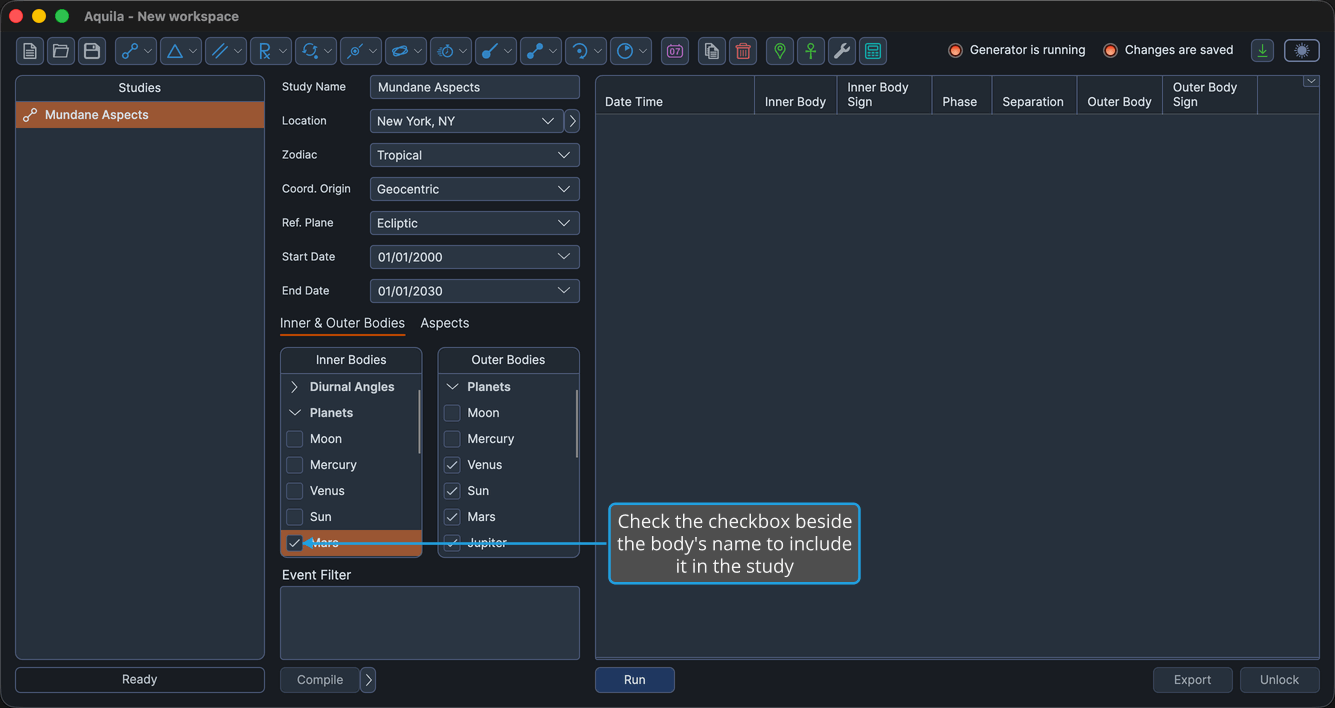
Task: Click the Study Name input field
Action: pyautogui.click(x=475, y=87)
